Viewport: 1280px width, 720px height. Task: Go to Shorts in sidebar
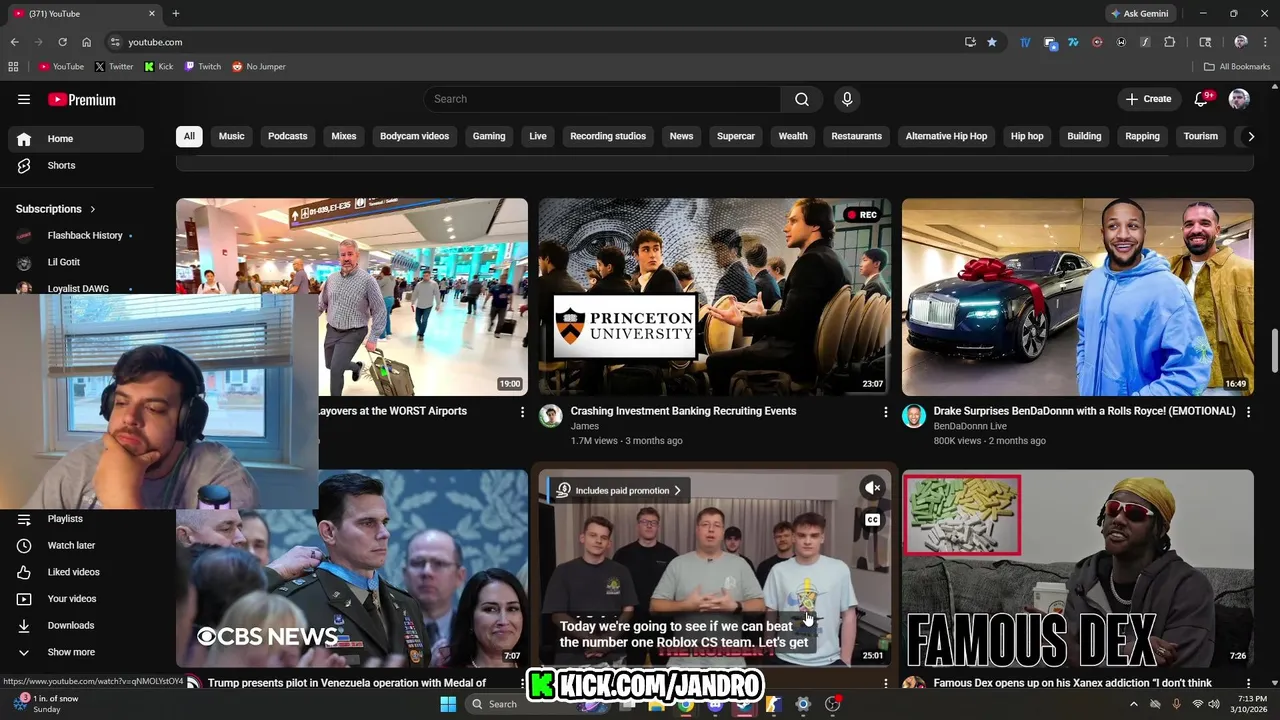[76, 165]
